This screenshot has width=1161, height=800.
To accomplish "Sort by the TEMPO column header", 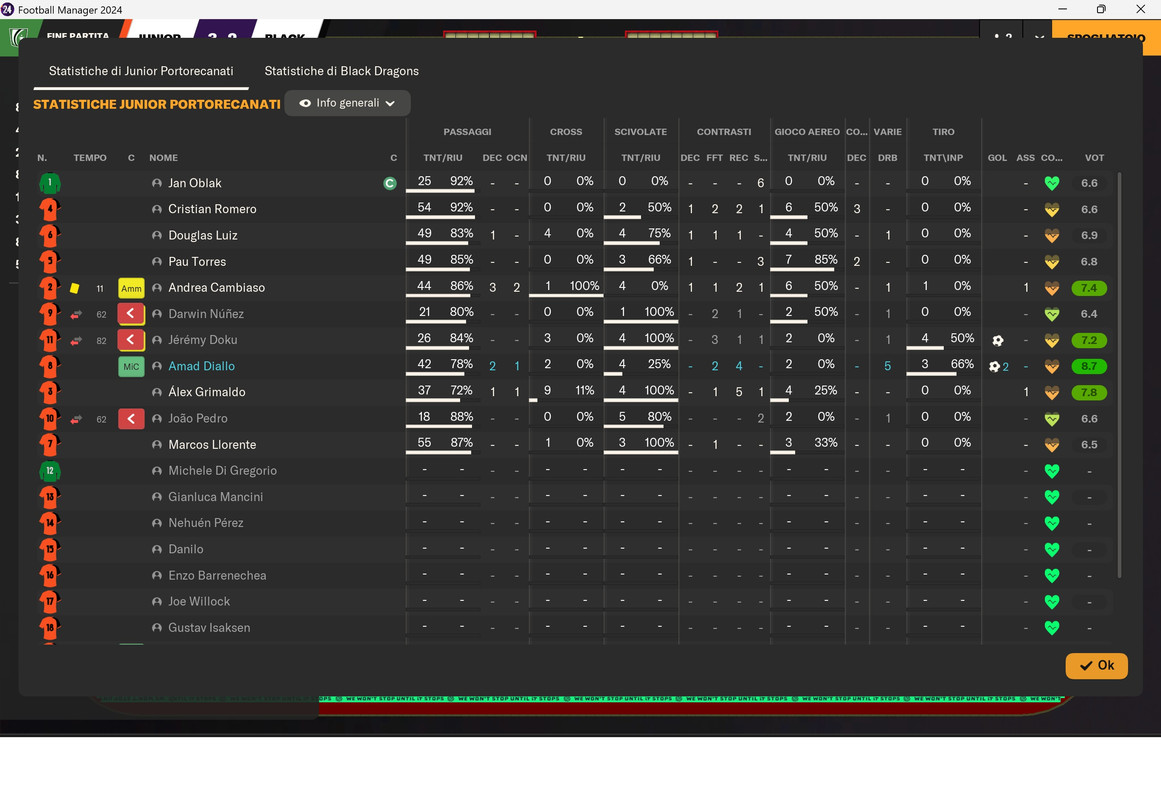I will coord(90,158).
